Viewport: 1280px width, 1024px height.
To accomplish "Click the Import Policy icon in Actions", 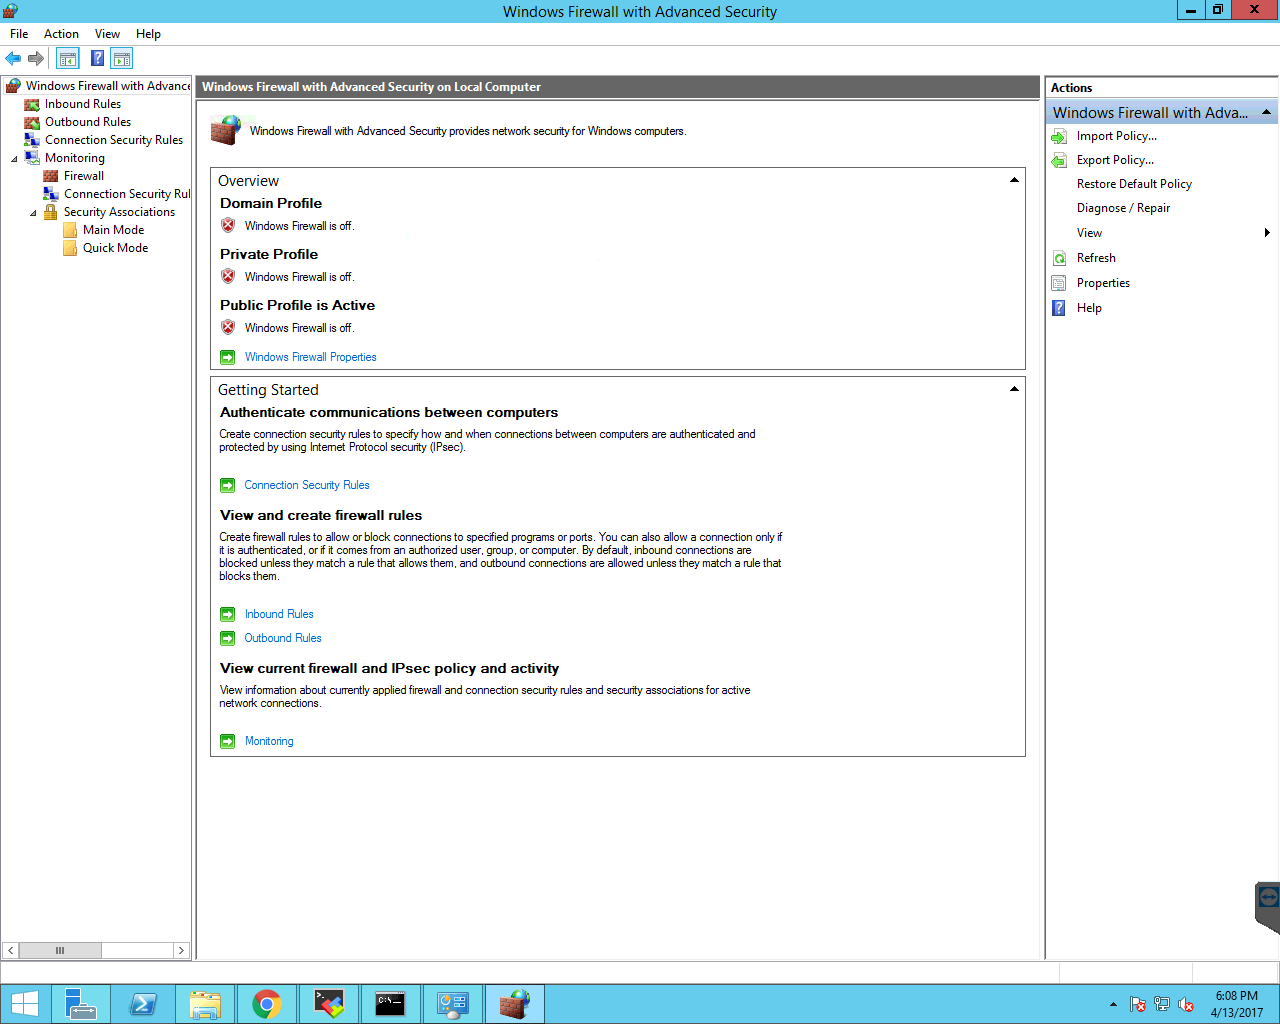I will [x=1059, y=136].
